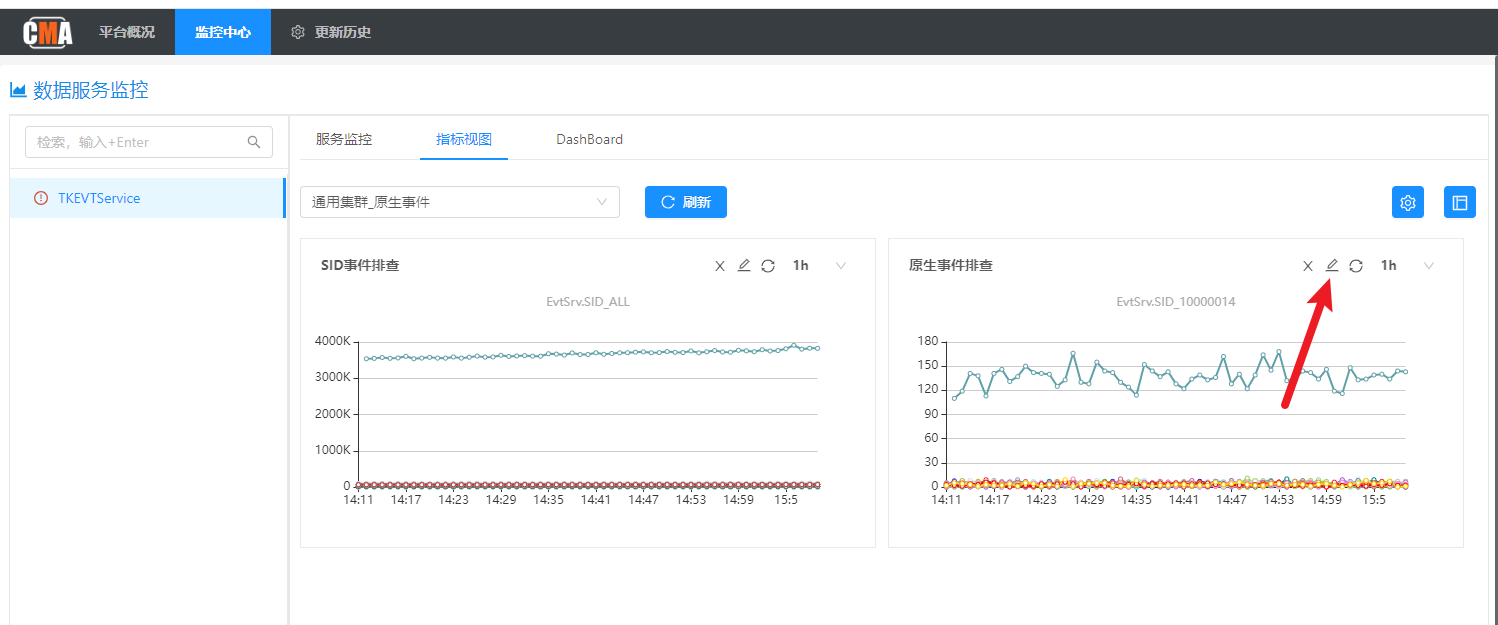Edit the 原生事件排查 chart with pencil icon

(x=1331, y=265)
